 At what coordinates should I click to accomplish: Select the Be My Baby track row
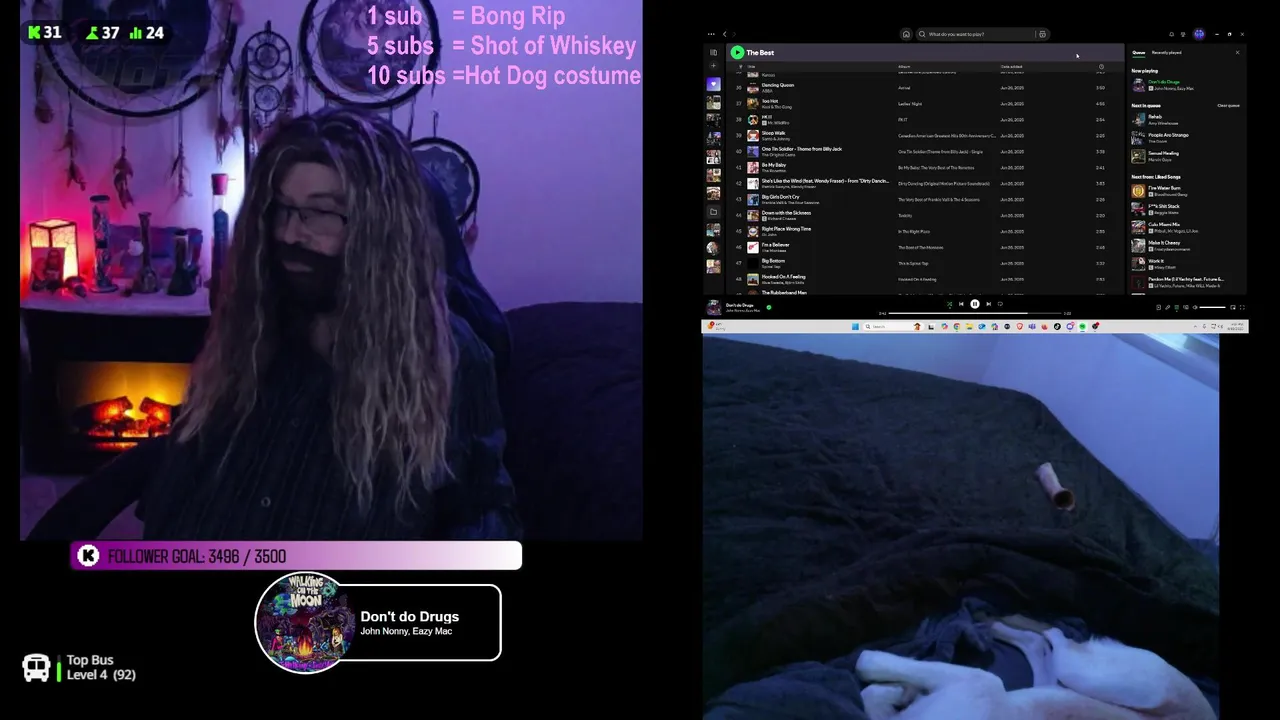tap(920, 167)
